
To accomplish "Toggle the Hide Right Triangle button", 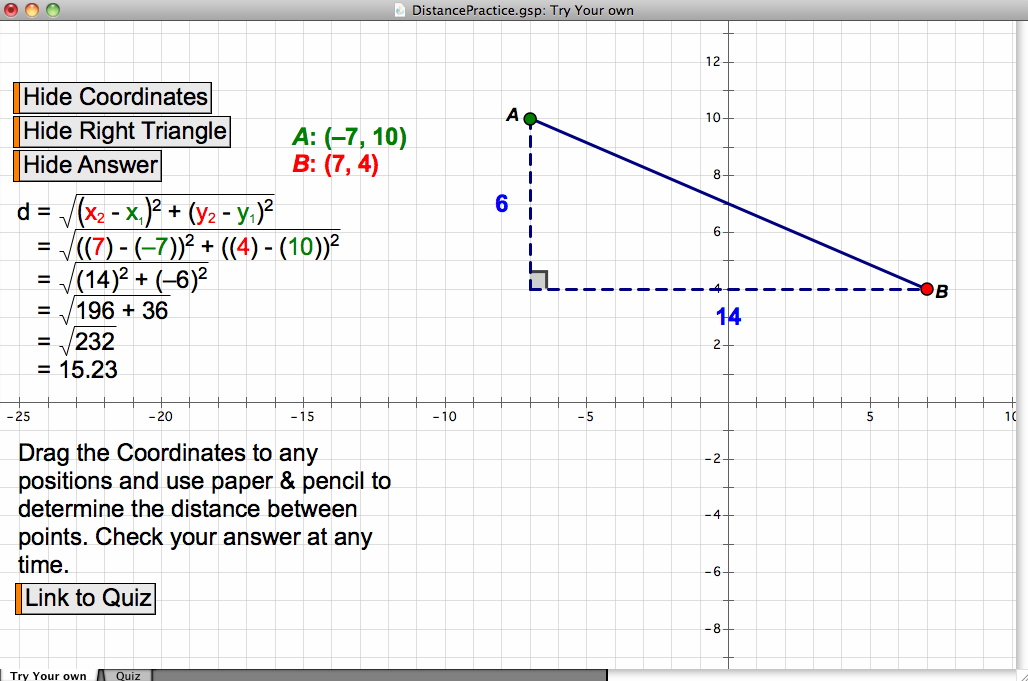I will 123,131.
